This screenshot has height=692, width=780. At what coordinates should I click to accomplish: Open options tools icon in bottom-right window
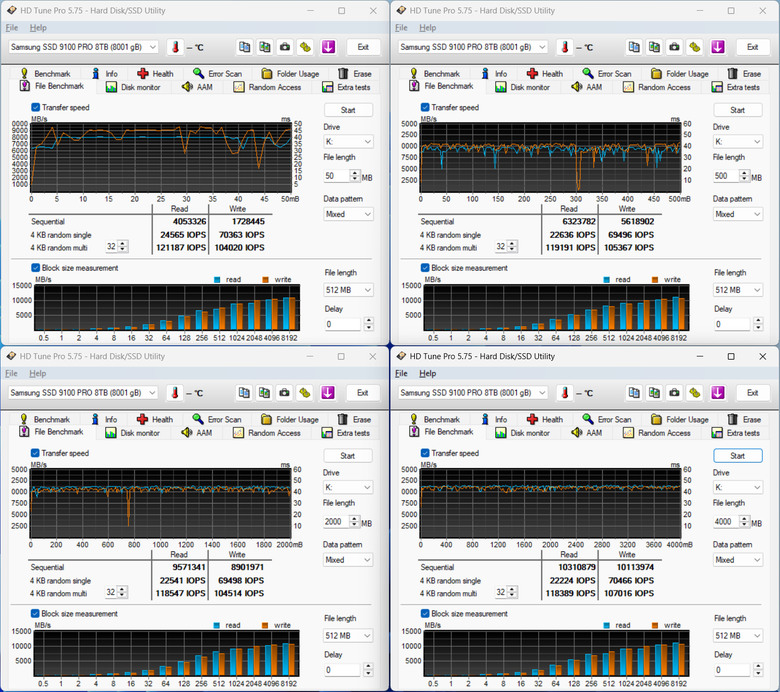tap(695, 393)
